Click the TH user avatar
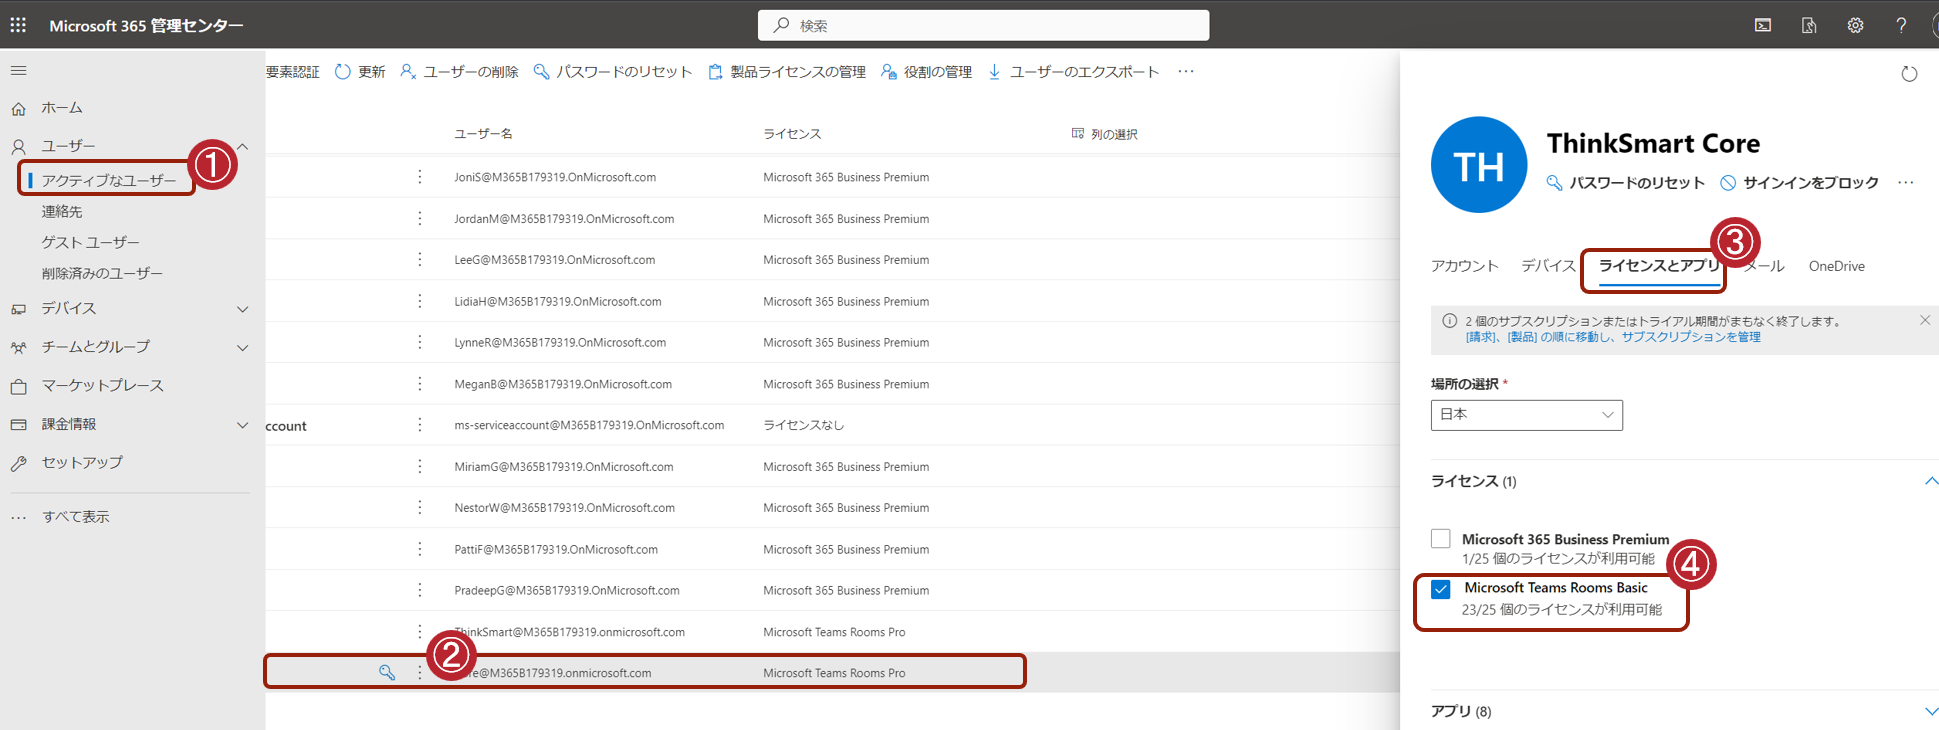1939x730 pixels. [x=1479, y=165]
